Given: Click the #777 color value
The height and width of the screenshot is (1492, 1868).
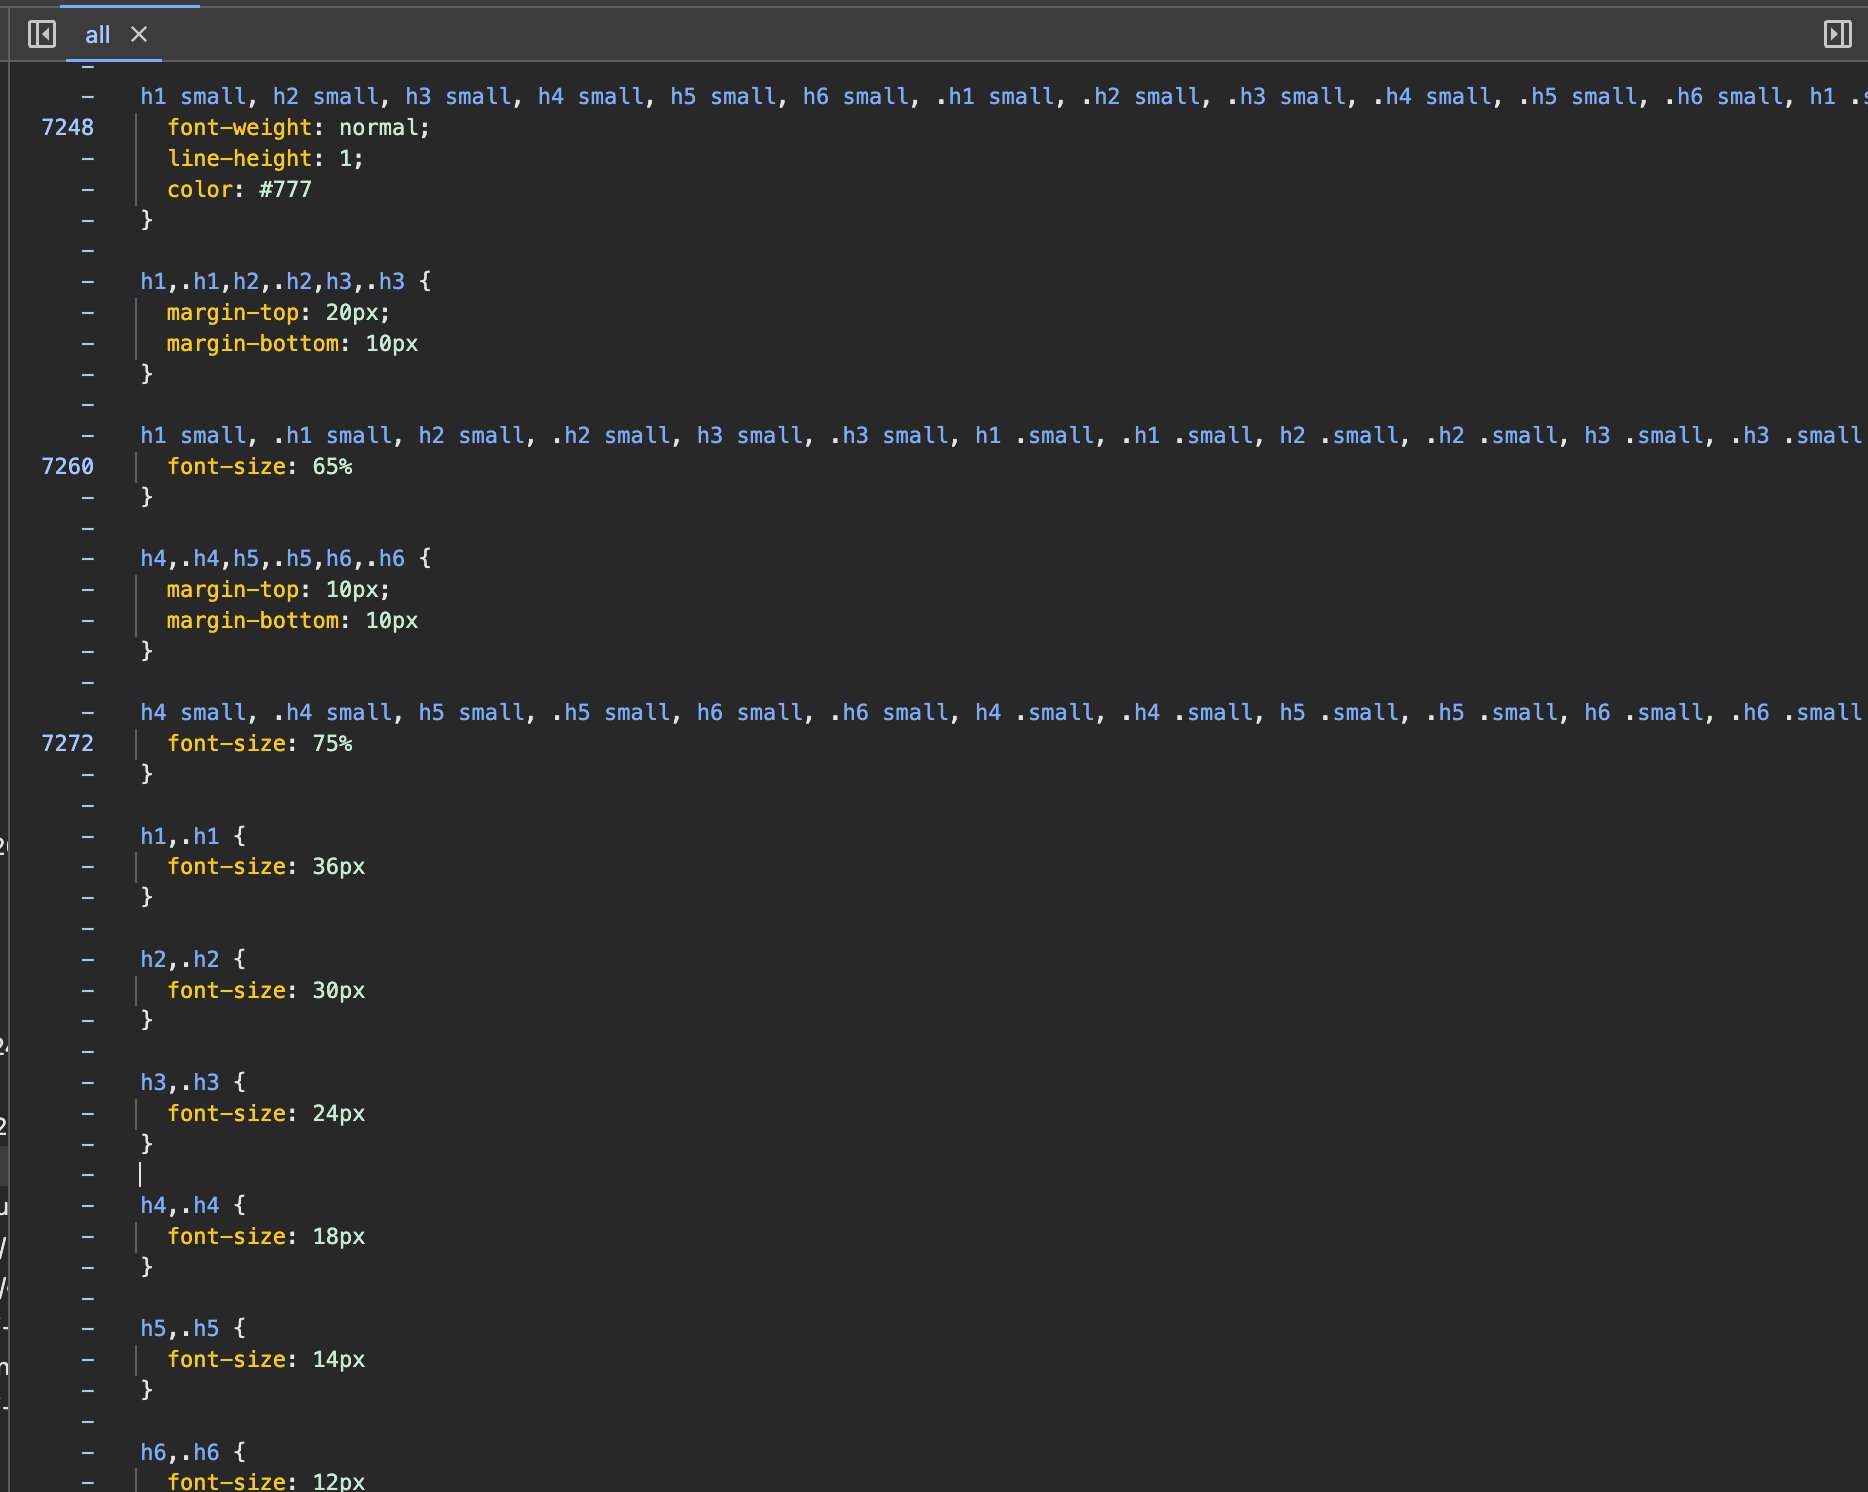Looking at the screenshot, I should click(x=285, y=190).
